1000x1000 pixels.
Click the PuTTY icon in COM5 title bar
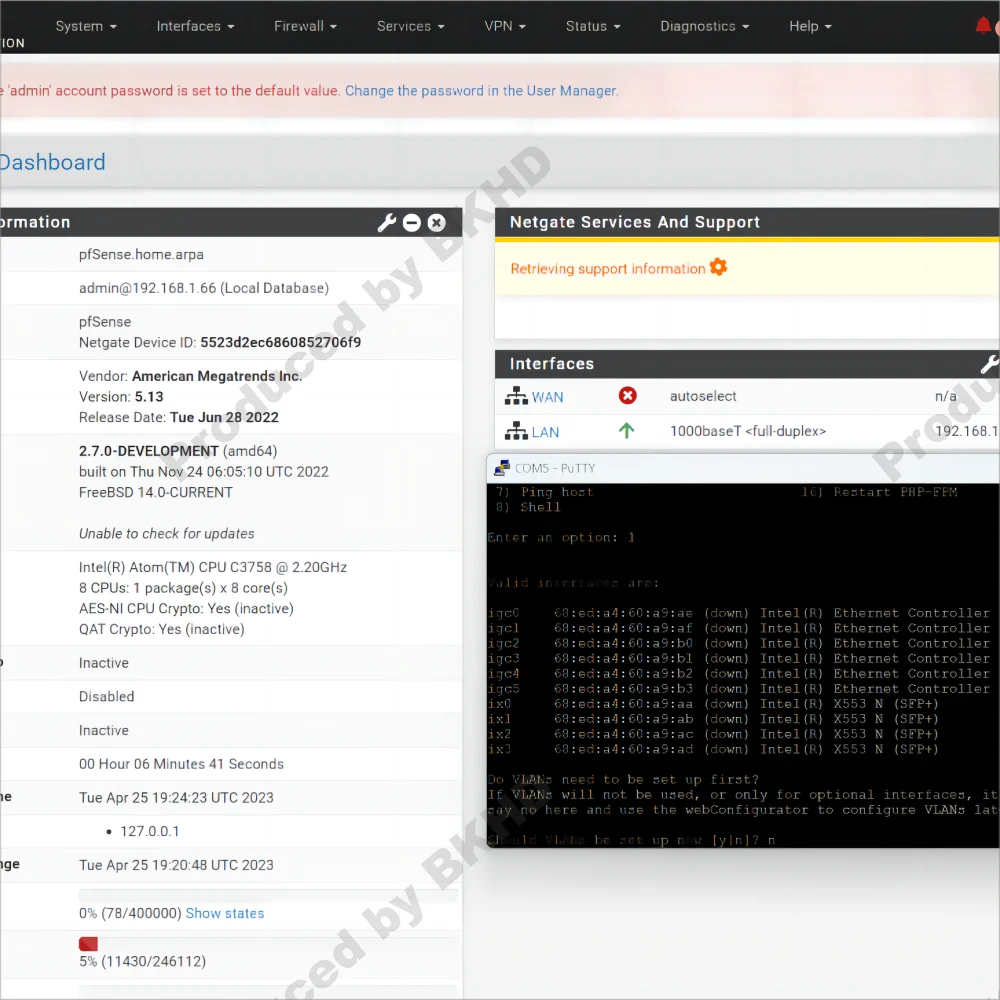502,468
